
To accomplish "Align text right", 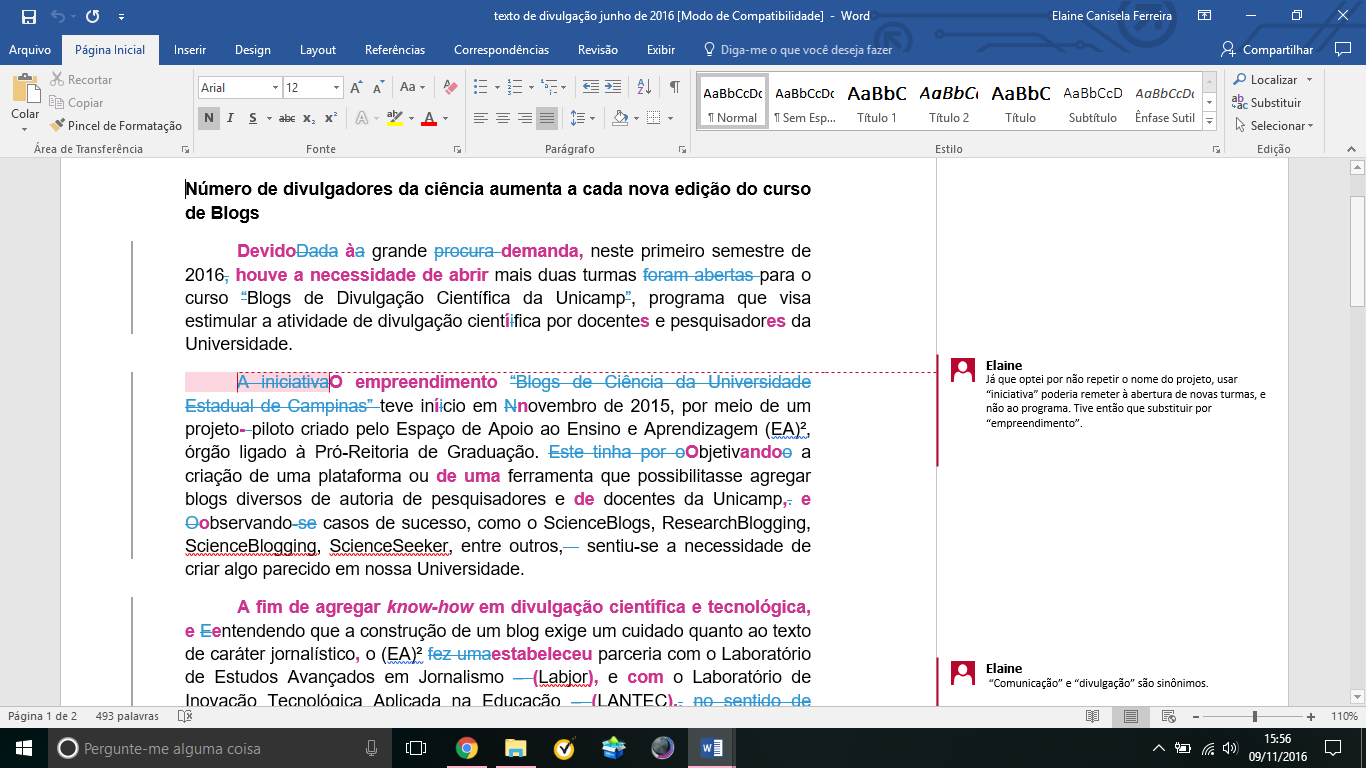I will pyautogui.click(x=525, y=118).
